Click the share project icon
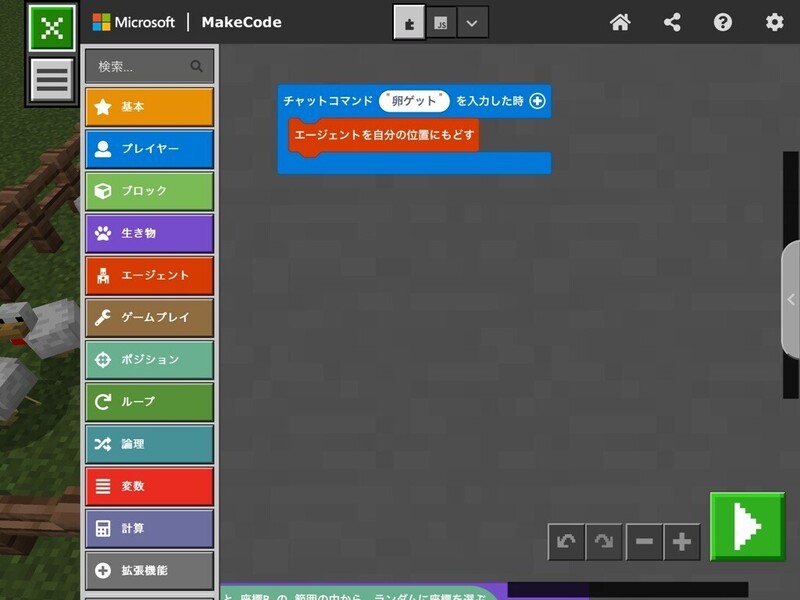 click(x=672, y=22)
